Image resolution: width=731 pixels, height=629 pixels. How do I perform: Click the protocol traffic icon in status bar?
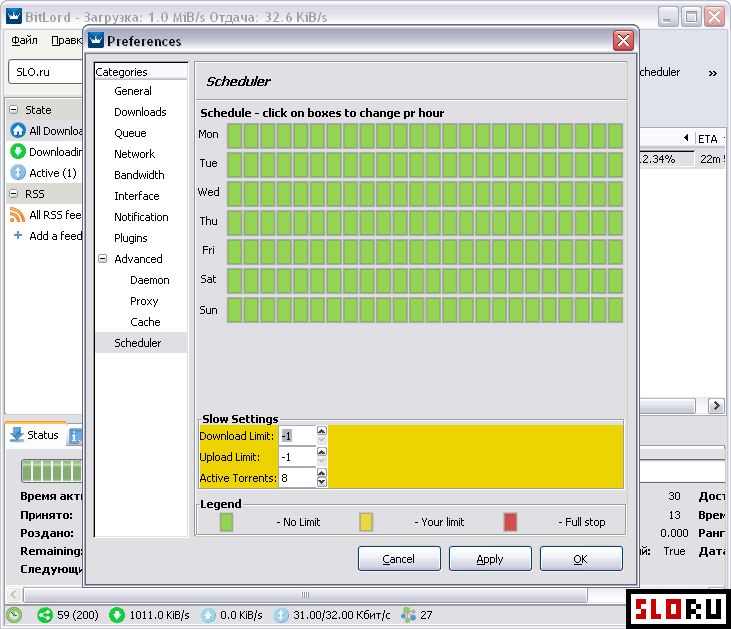281,615
